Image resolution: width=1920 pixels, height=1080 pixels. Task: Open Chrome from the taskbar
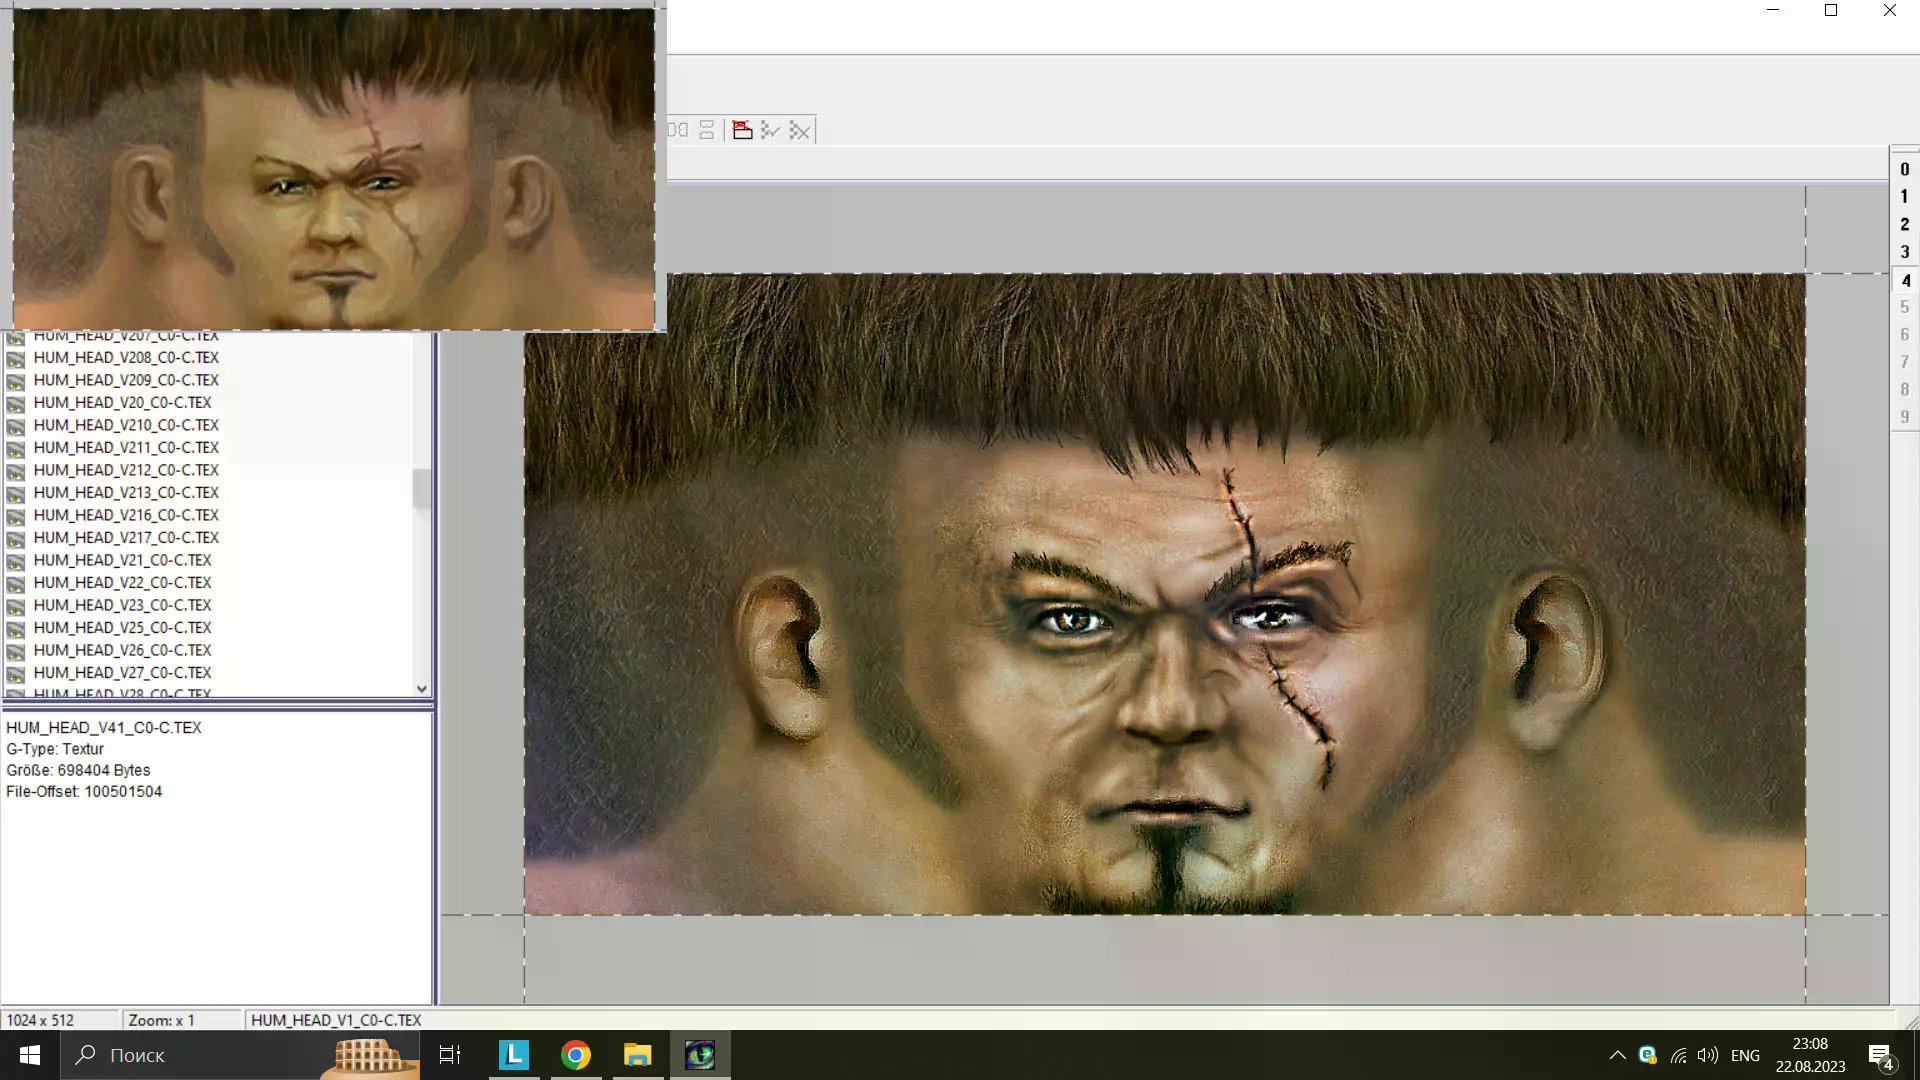pyautogui.click(x=575, y=1055)
